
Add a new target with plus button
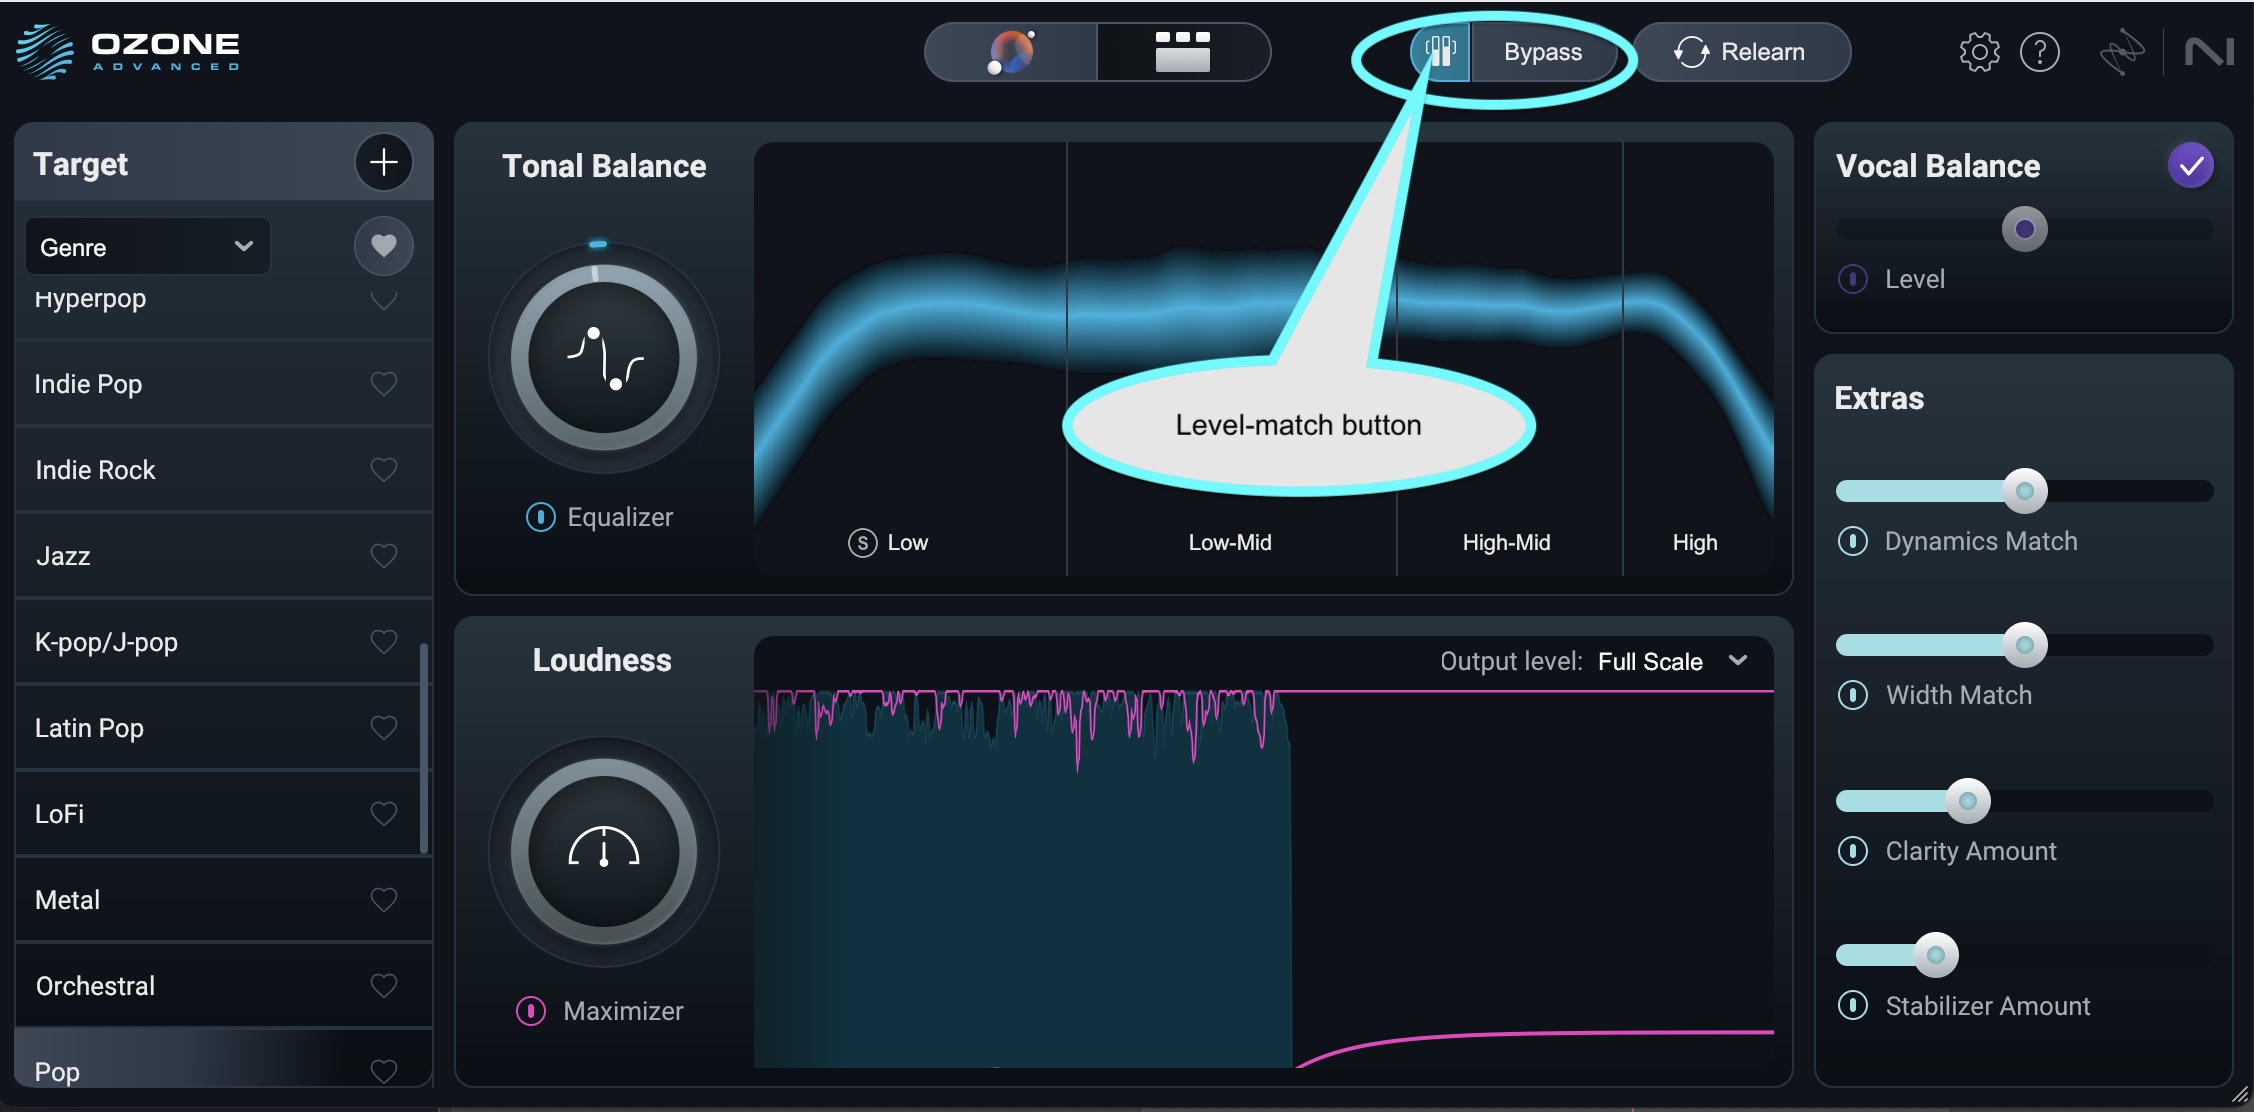click(384, 162)
